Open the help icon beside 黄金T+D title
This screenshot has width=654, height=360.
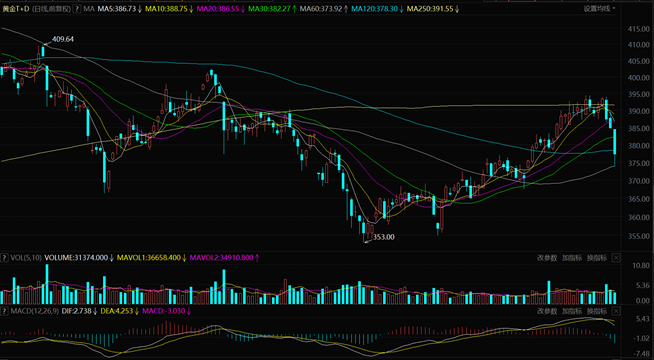coord(77,9)
